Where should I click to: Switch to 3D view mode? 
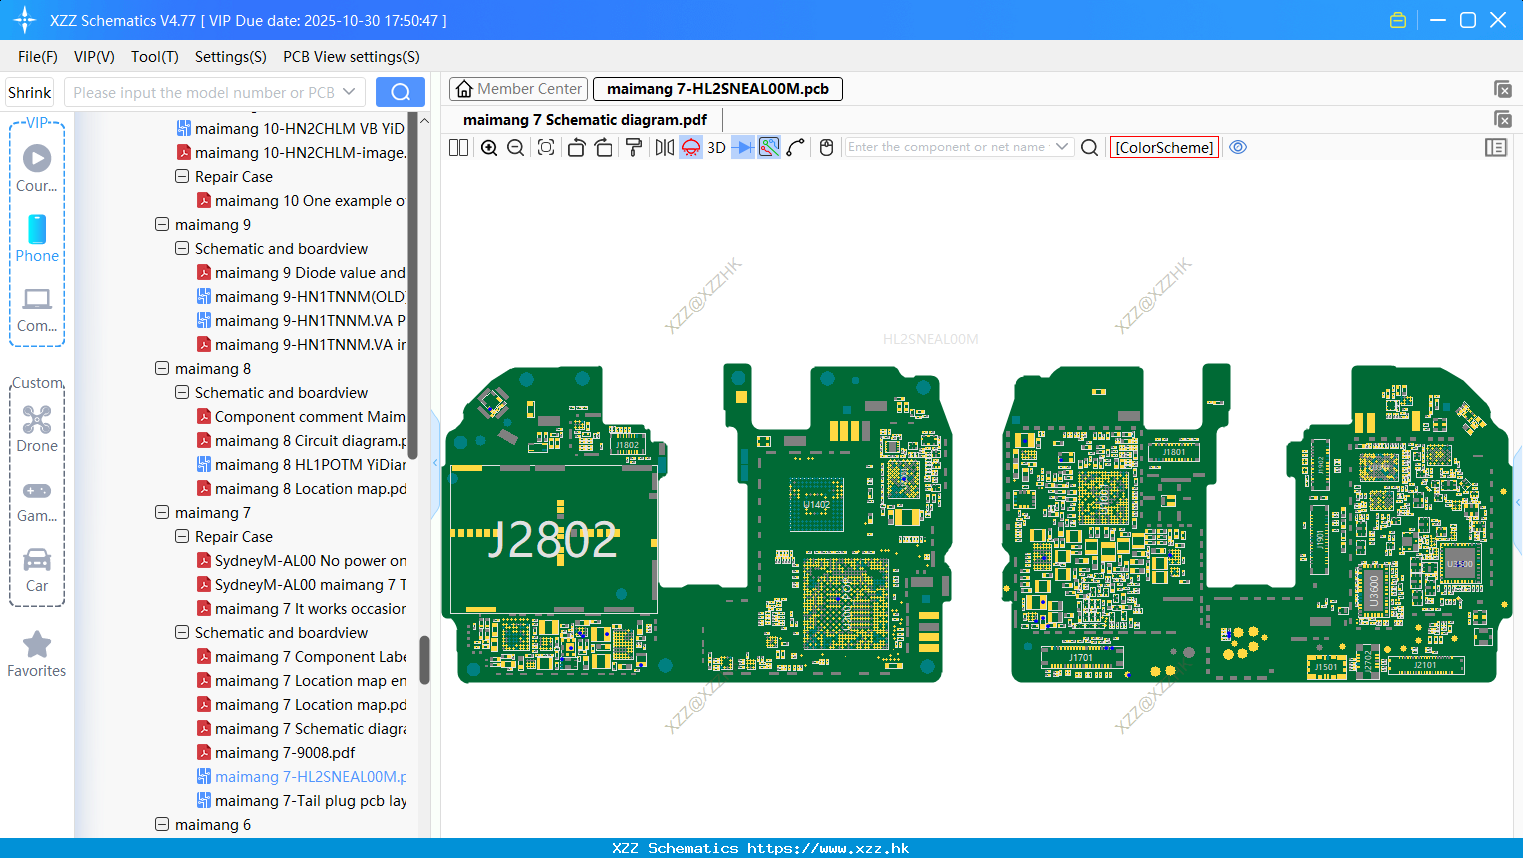coord(716,147)
